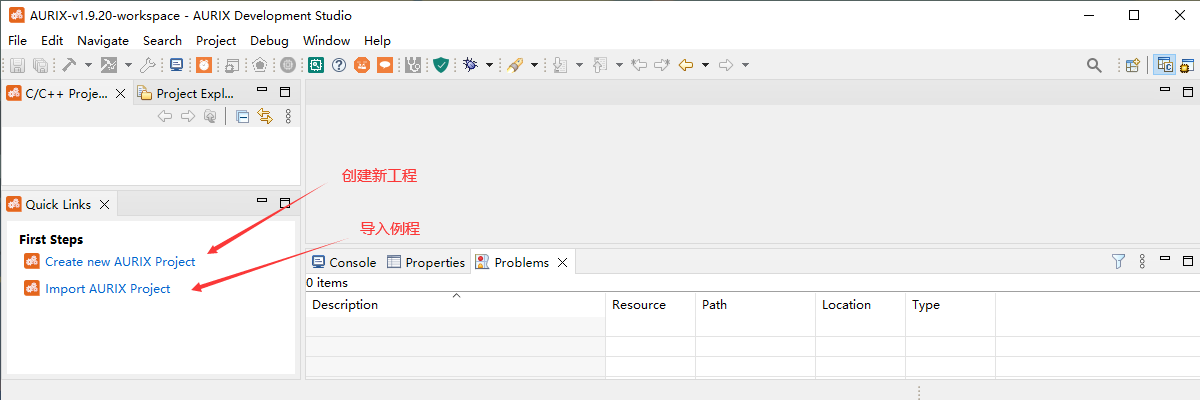Screen dimensions: 1200x400
Task: Click the flashlight search toolbar icon
Action: [515, 65]
